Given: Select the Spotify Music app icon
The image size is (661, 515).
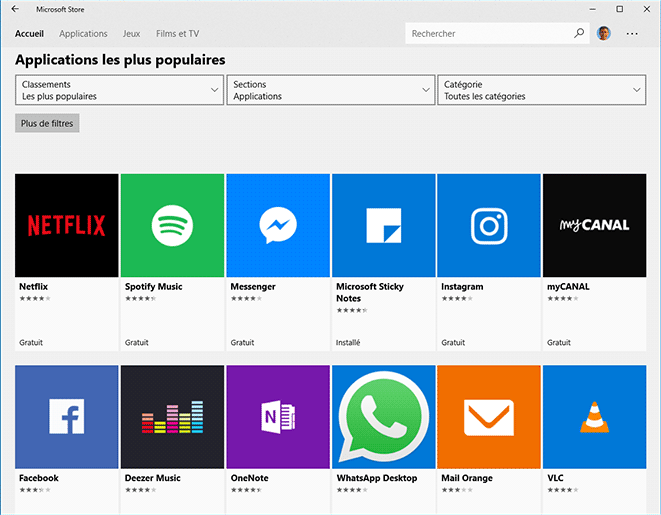Looking at the screenshot, I should click(172, 225).
